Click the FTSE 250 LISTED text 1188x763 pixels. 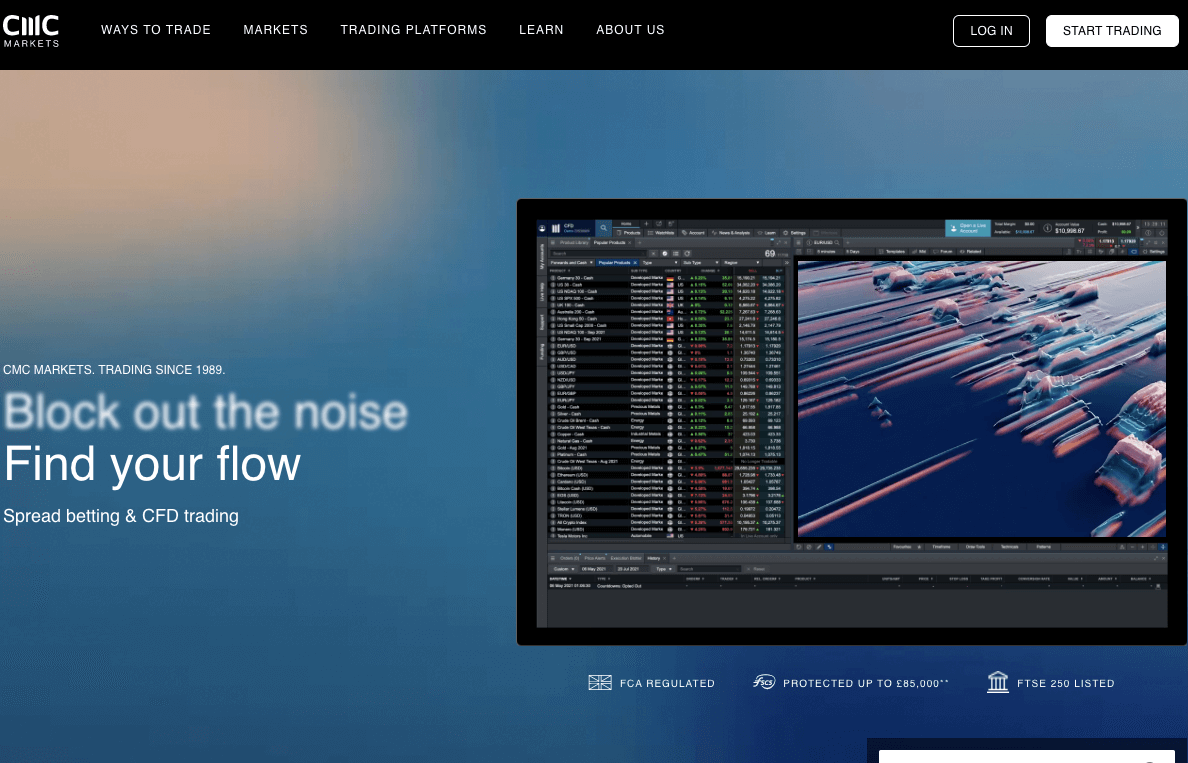1066,683
